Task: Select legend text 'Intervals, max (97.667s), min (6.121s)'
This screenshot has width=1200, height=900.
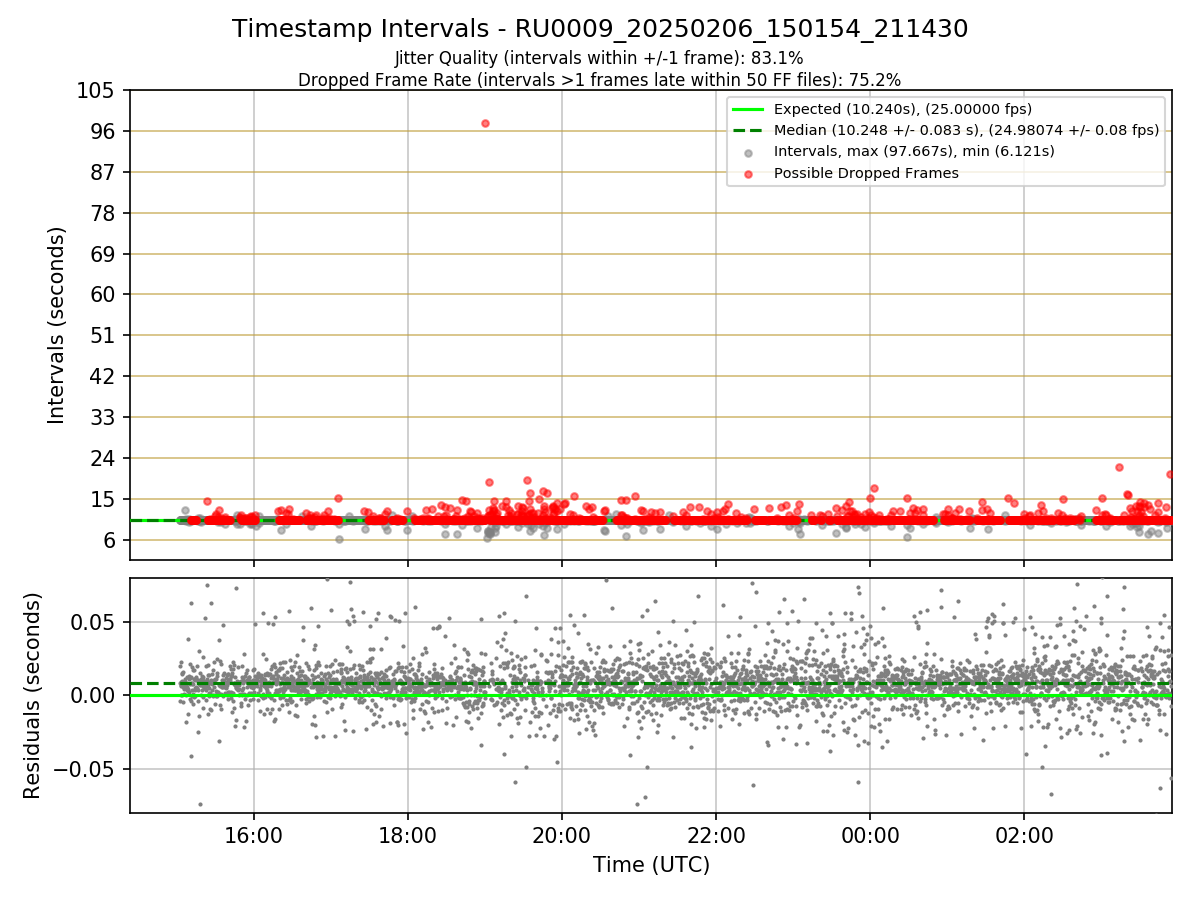Action: pos(914,152)
